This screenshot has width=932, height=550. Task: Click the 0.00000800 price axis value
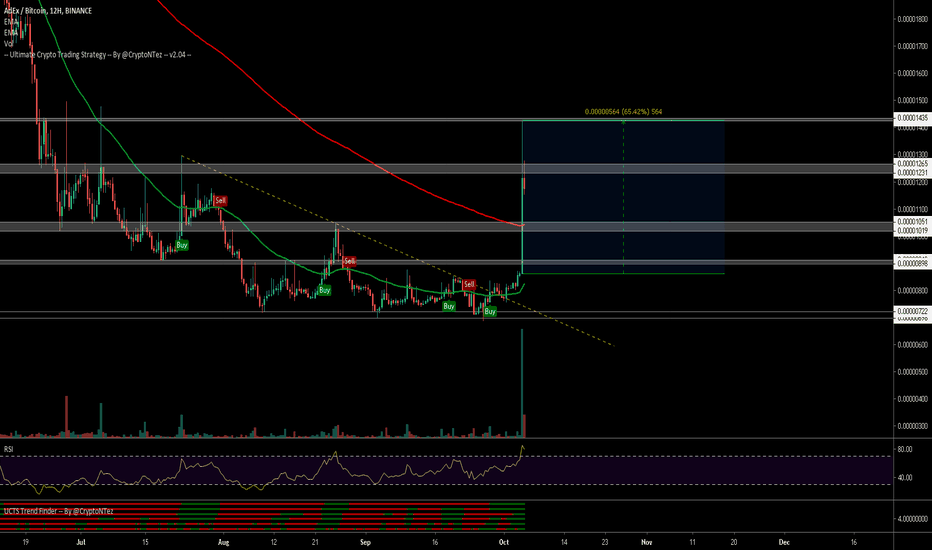click(912, 290)
